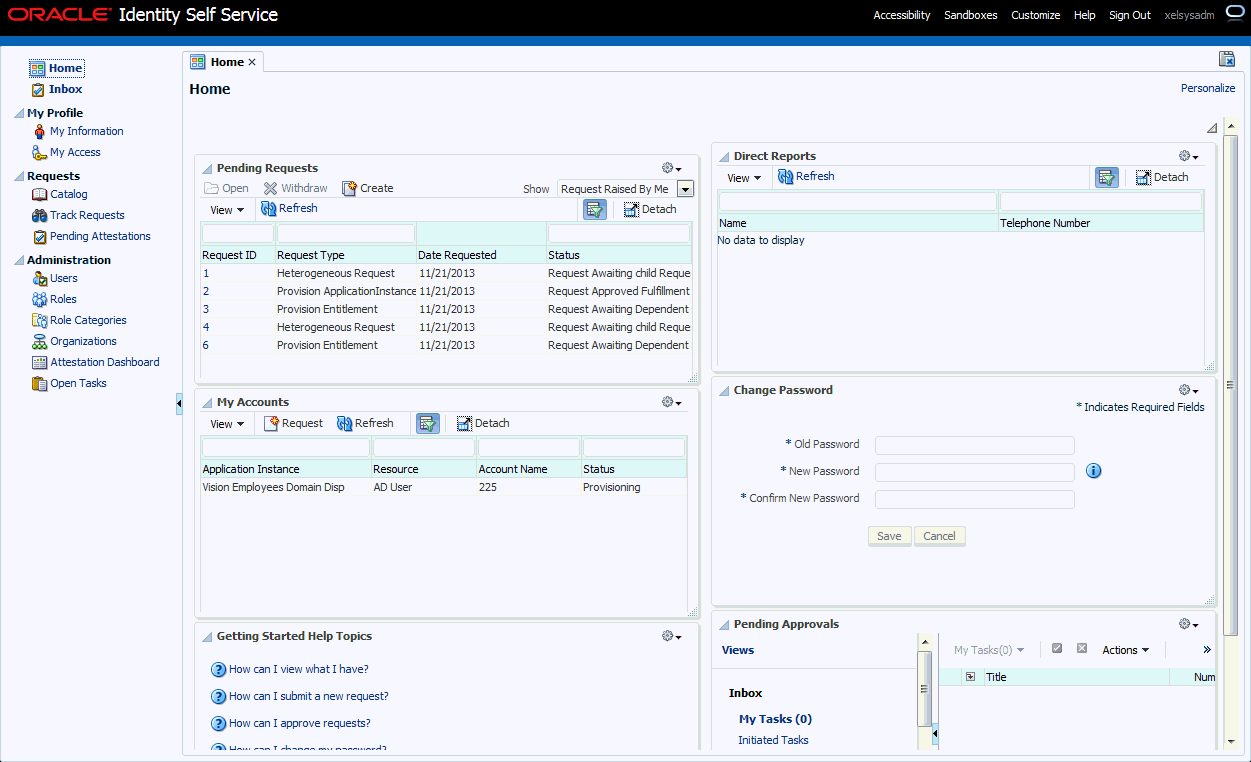Open the Request Raised By Me dropdown
Screen dimensions: 1251x762
tap(685, 189)
